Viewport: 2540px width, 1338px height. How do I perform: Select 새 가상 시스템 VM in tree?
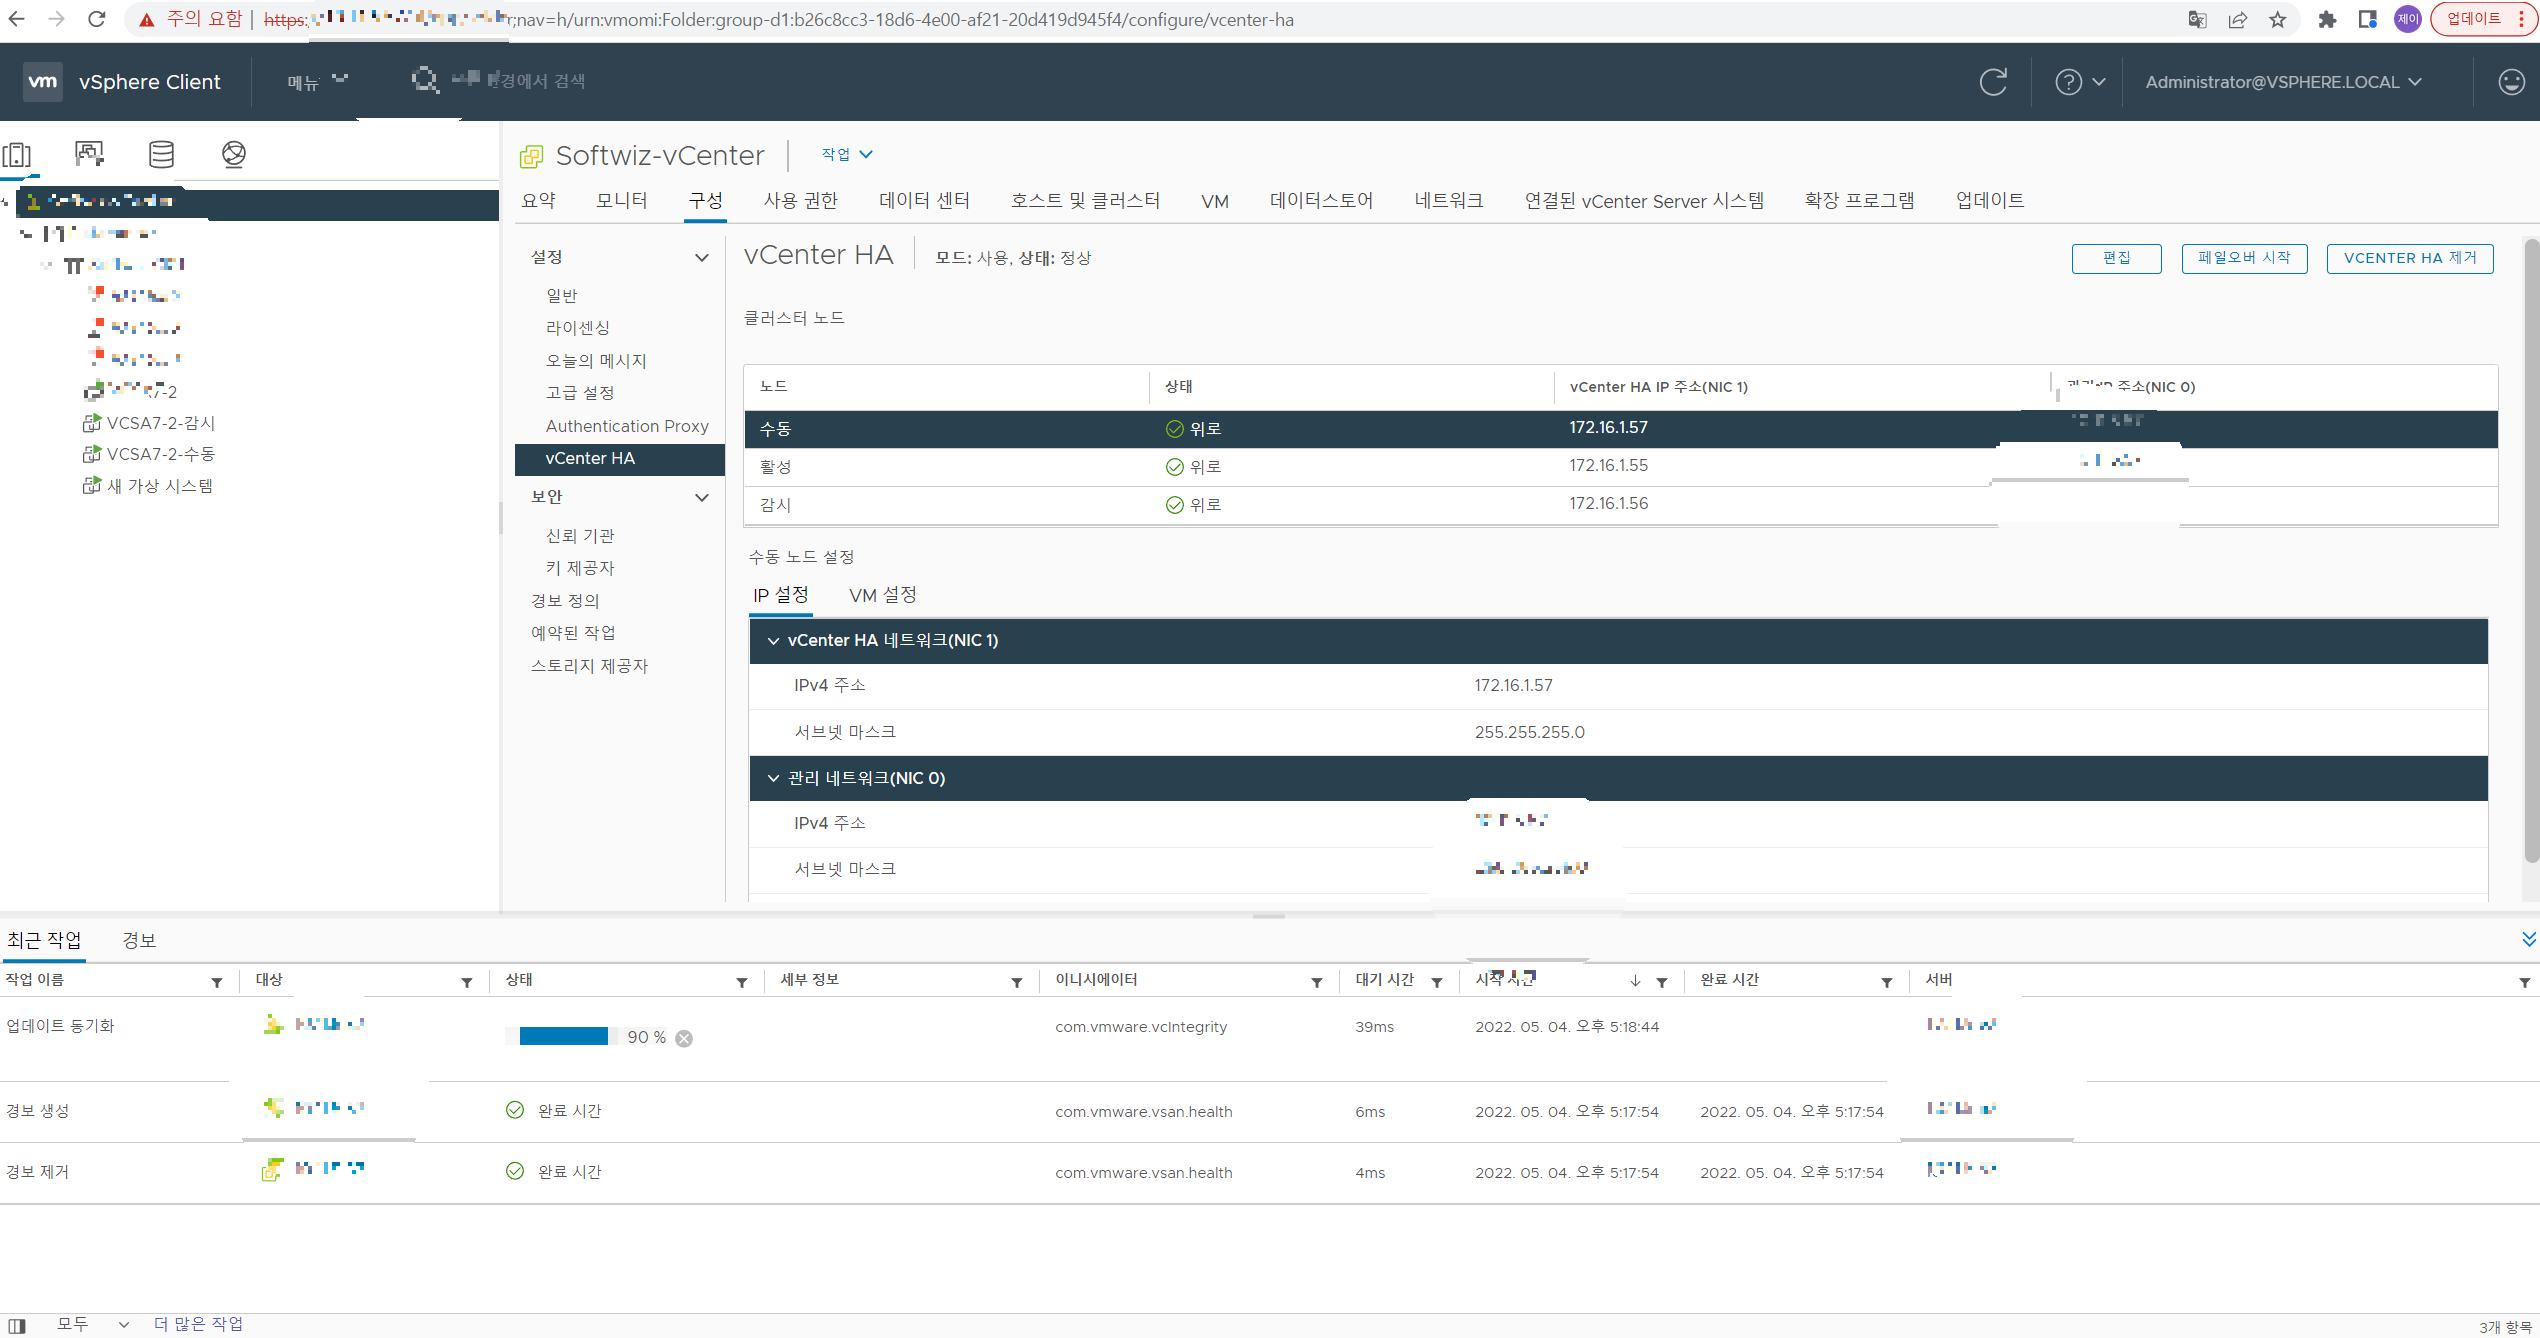[x=160, y=486]
